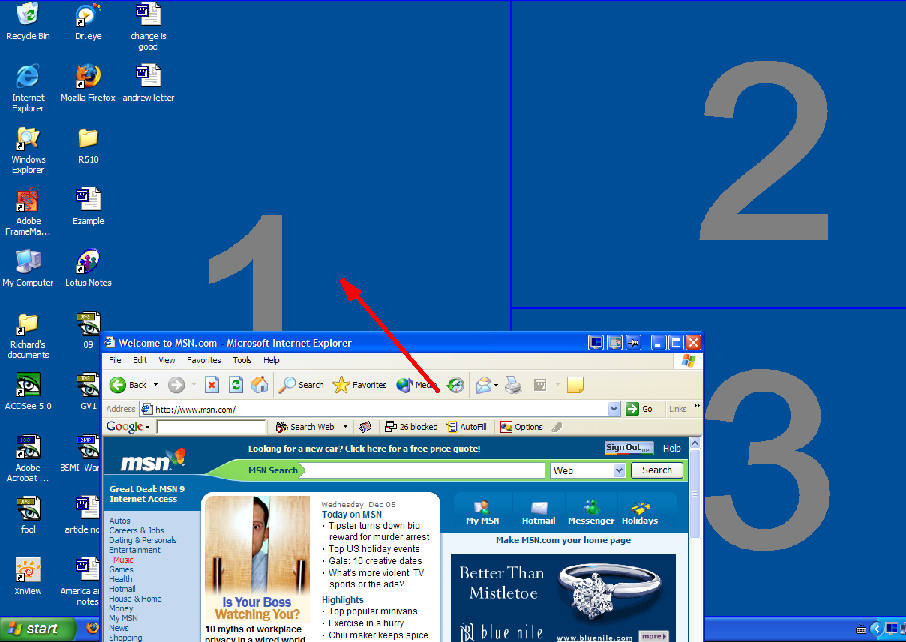
Task: Select the Dr.eye desktop icon
Action: click(88, 22)
